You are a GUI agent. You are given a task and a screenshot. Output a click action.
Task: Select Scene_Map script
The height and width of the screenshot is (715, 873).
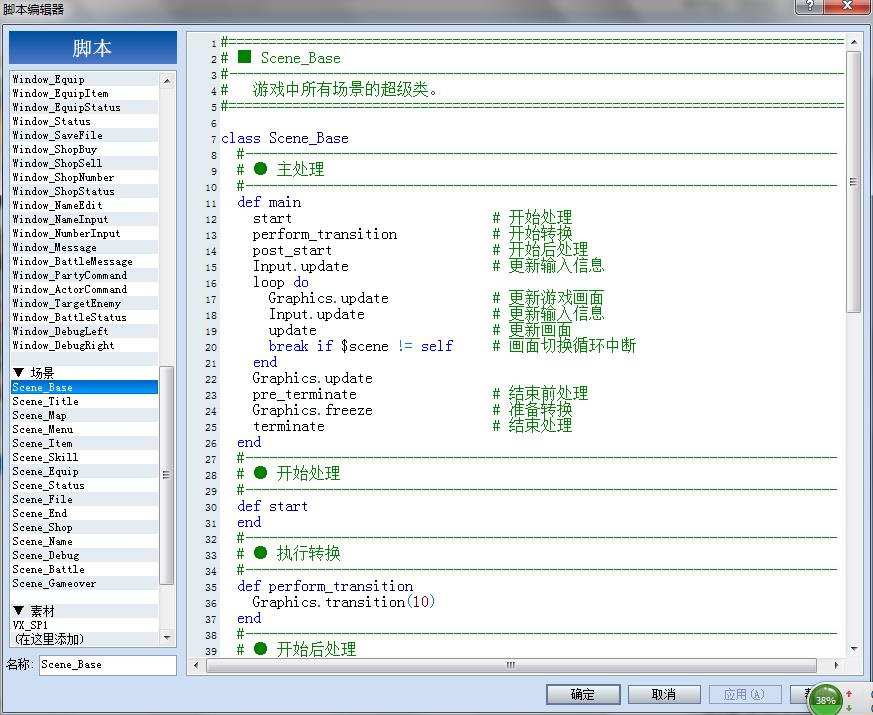(x=85, y=415)
